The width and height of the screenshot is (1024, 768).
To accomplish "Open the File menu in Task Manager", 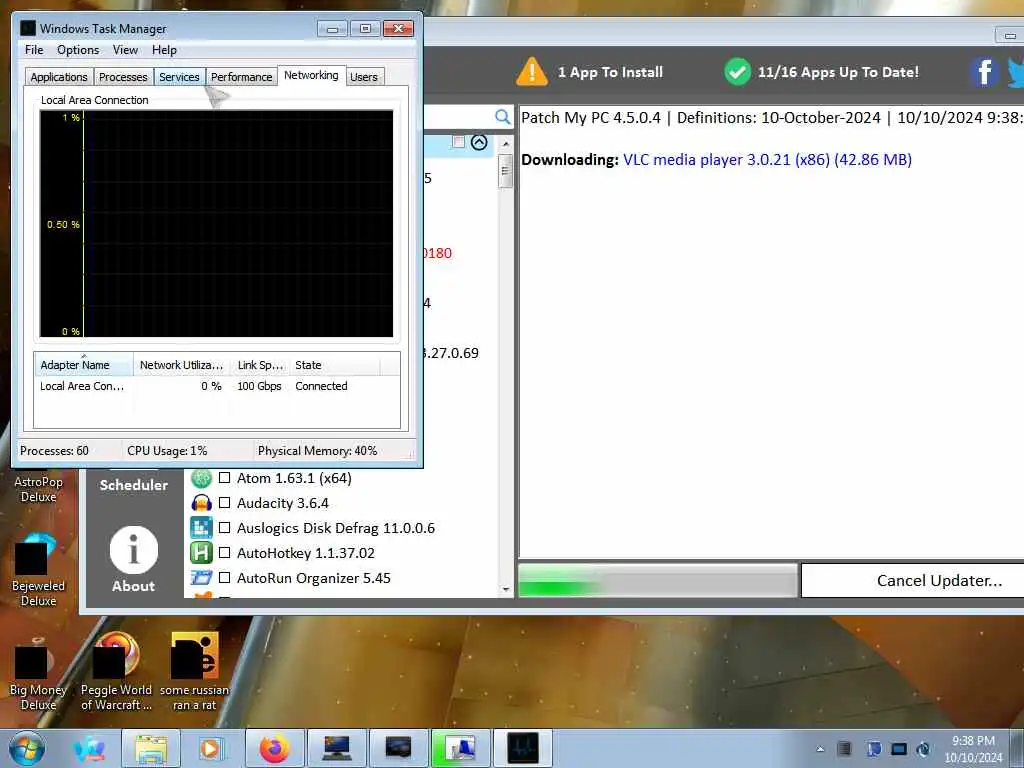I will click(x=34, y=50).
